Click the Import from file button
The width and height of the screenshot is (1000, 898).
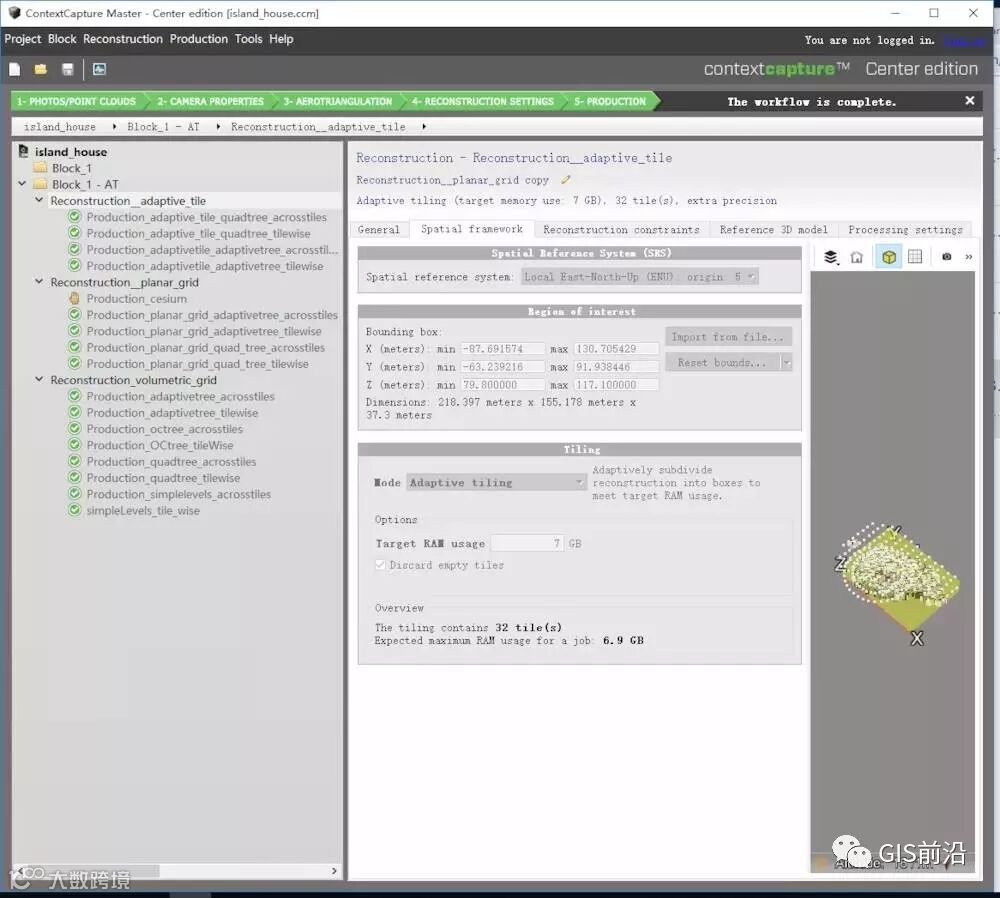(x=728, y=337)
